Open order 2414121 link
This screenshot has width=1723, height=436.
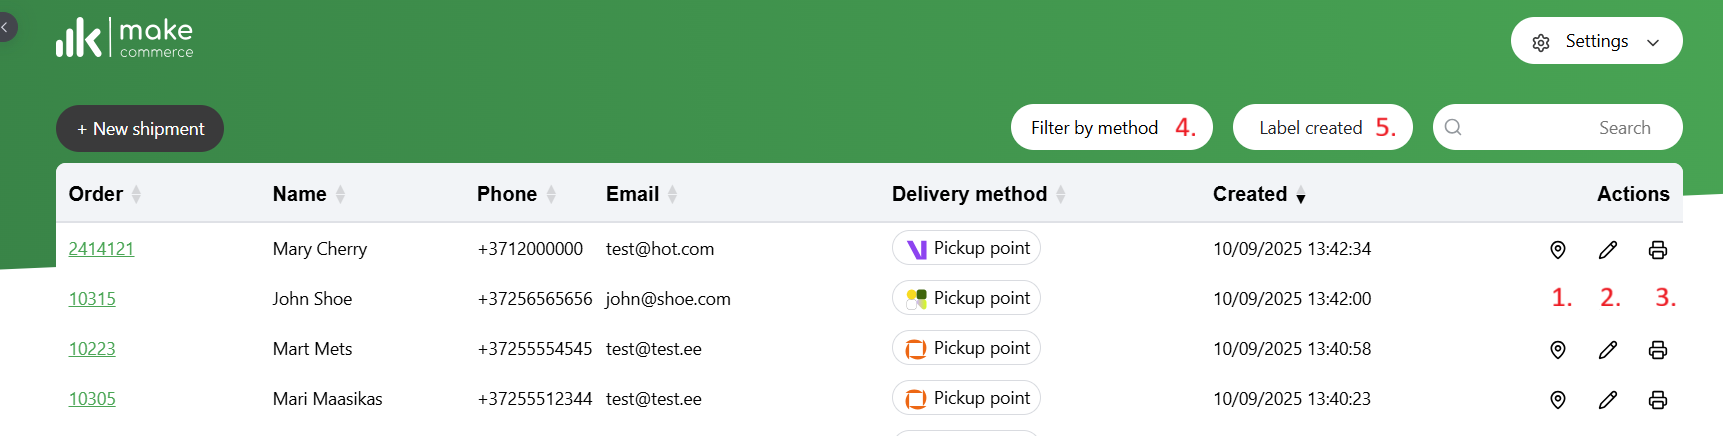click(x=101, y=249)
